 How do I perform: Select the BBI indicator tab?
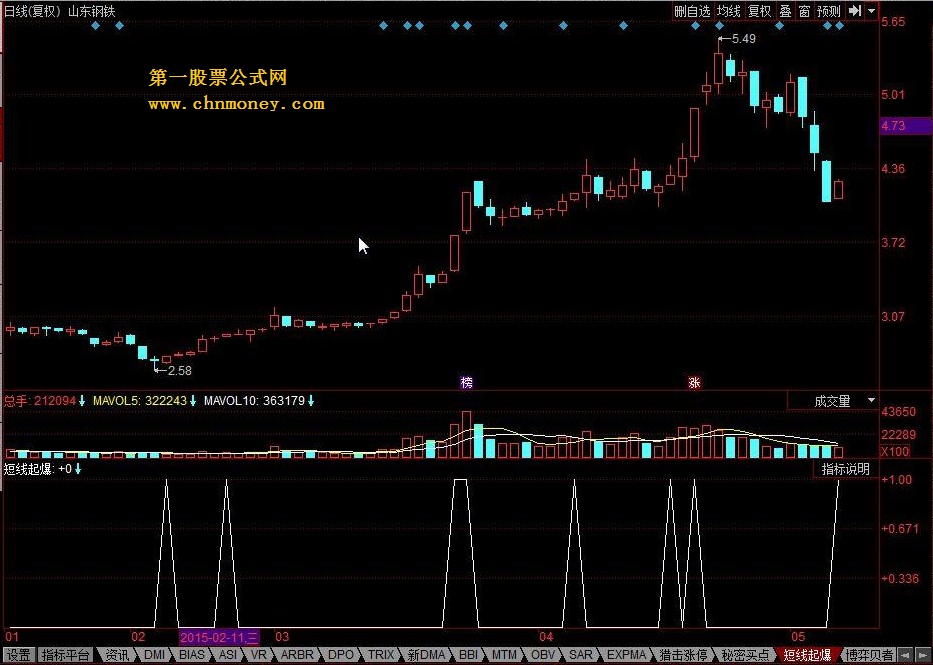click(469, 655)
